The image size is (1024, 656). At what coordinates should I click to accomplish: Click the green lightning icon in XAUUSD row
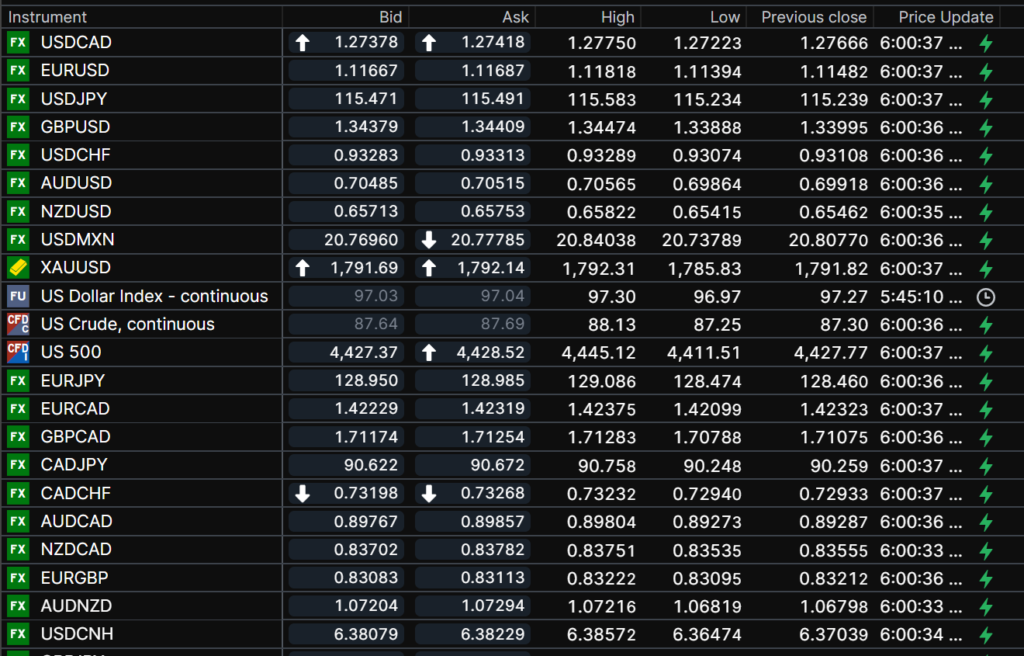986,269
